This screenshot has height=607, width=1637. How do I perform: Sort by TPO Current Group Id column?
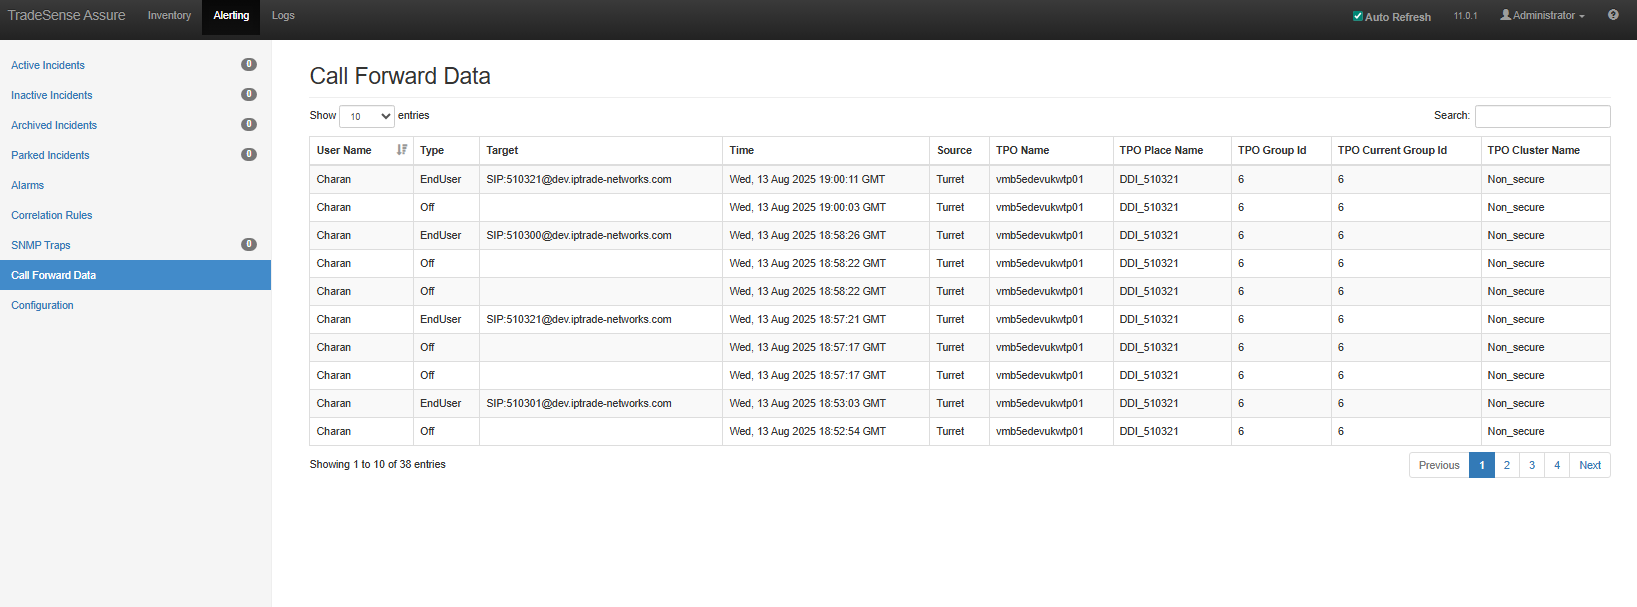coord(1405,150)
